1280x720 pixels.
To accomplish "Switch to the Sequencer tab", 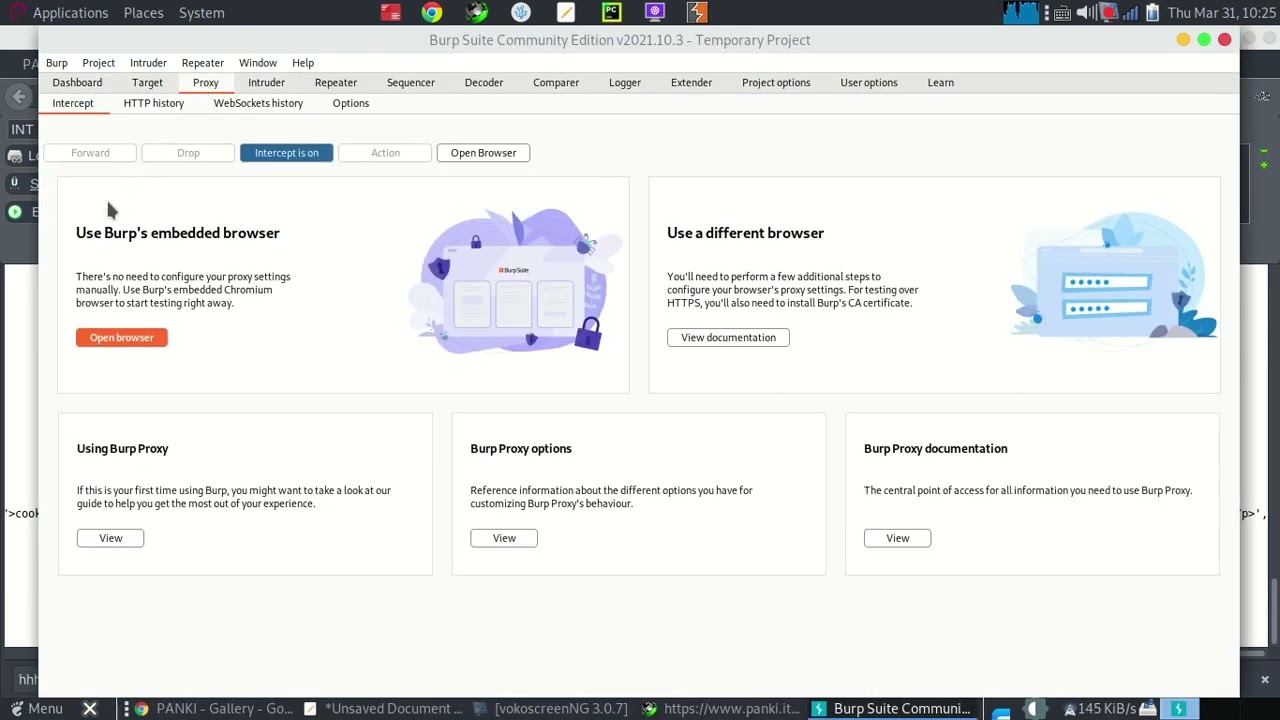I will tap(411, 83).
